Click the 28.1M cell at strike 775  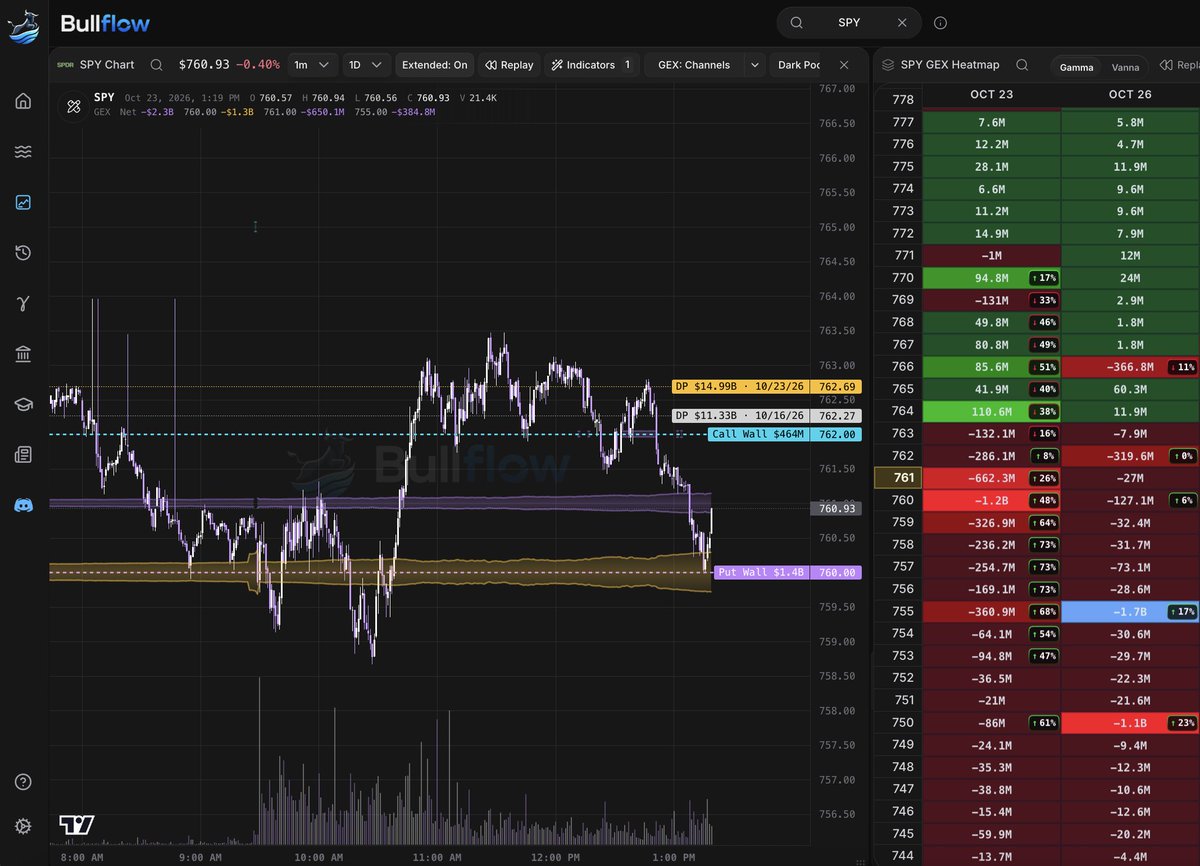click(x=991, y=167)
